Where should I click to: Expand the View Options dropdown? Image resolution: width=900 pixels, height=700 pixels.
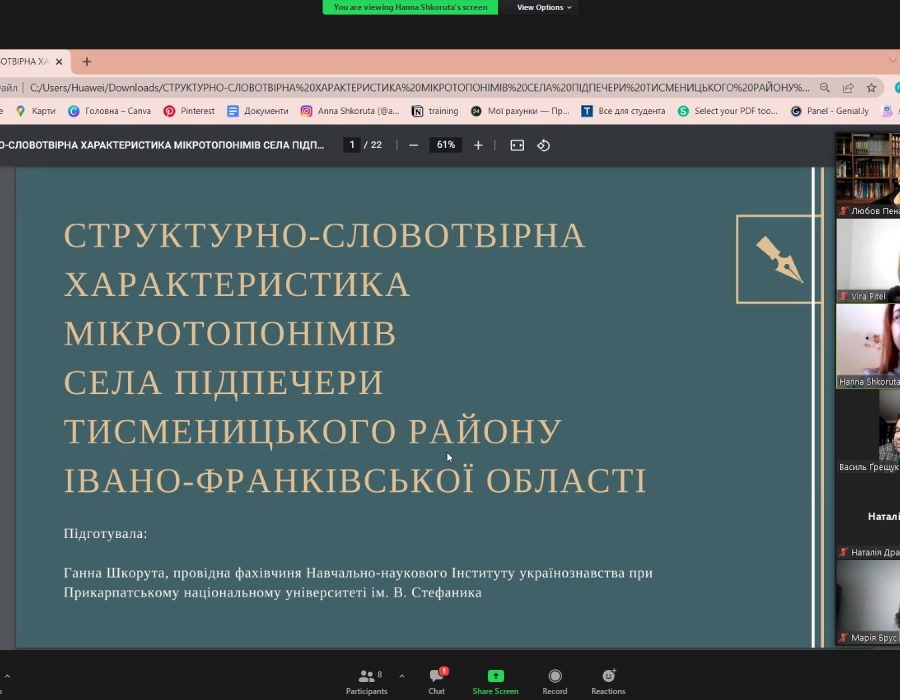(x=541, y=7)
